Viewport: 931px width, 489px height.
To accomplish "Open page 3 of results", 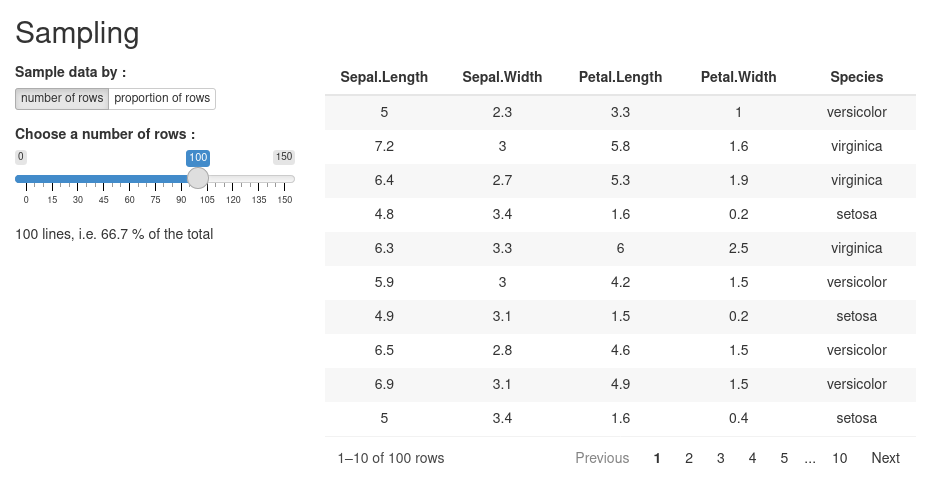I will [x=720, y=458].
